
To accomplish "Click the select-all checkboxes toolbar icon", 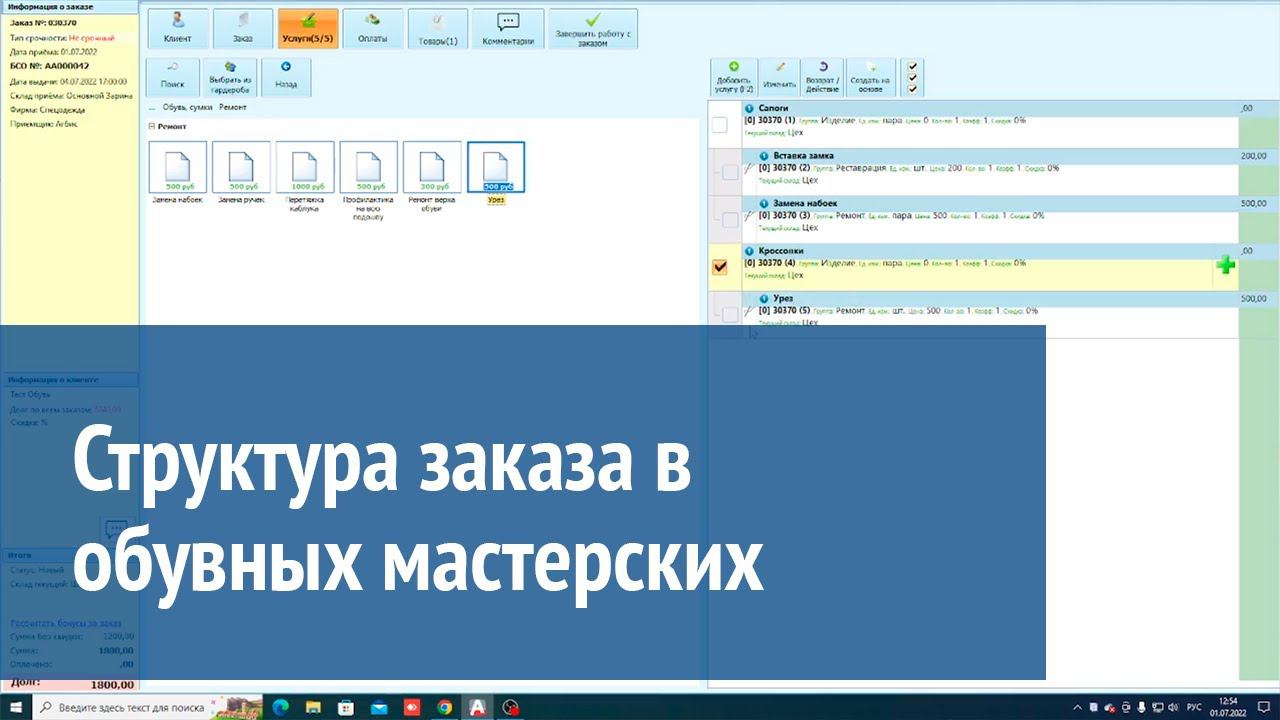I will [911, 77].
